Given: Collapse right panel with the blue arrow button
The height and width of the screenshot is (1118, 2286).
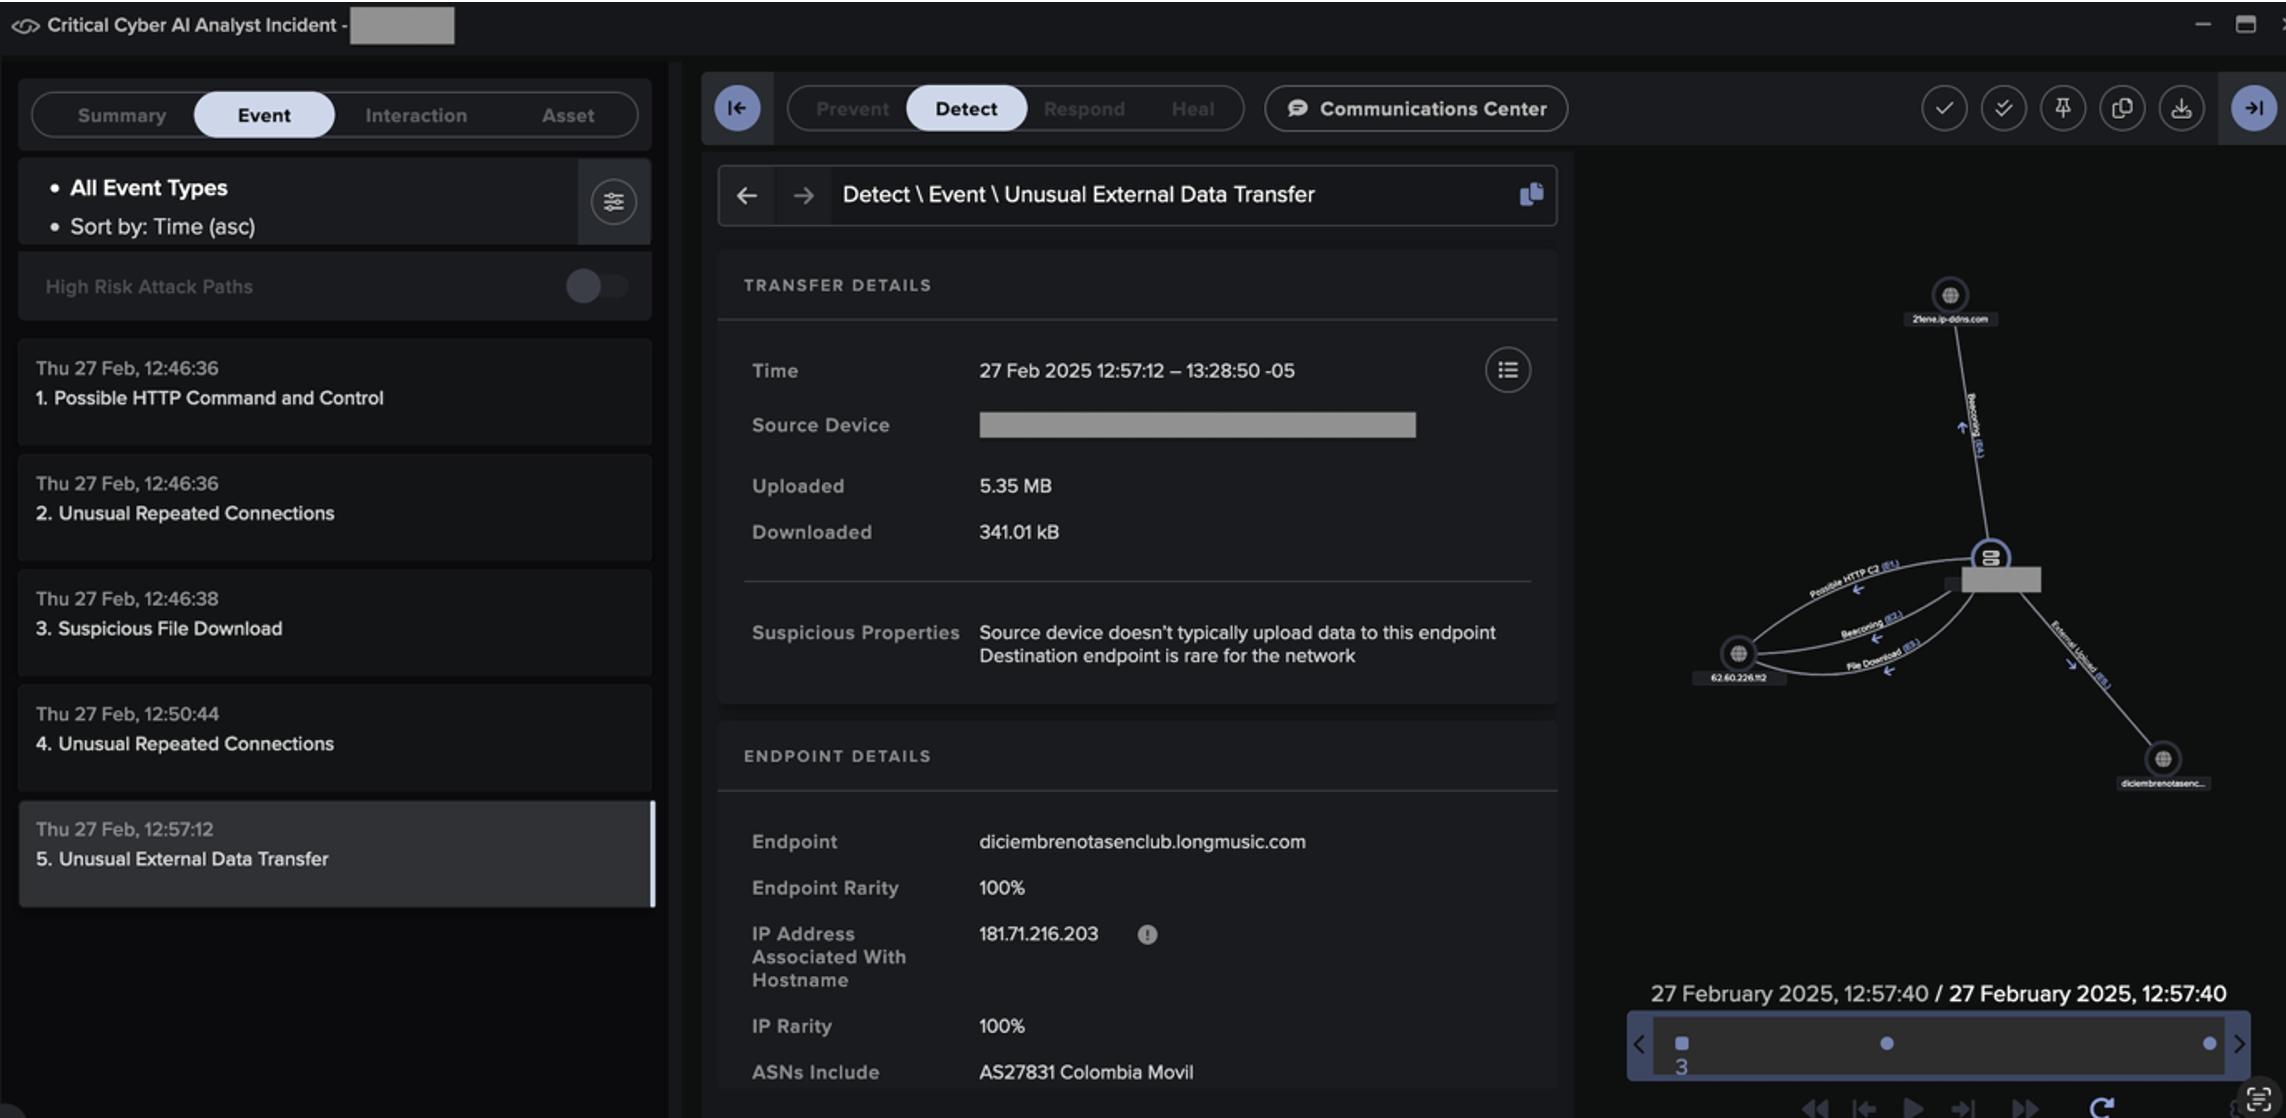Looking at the screenshot, I should point(2254,108).
